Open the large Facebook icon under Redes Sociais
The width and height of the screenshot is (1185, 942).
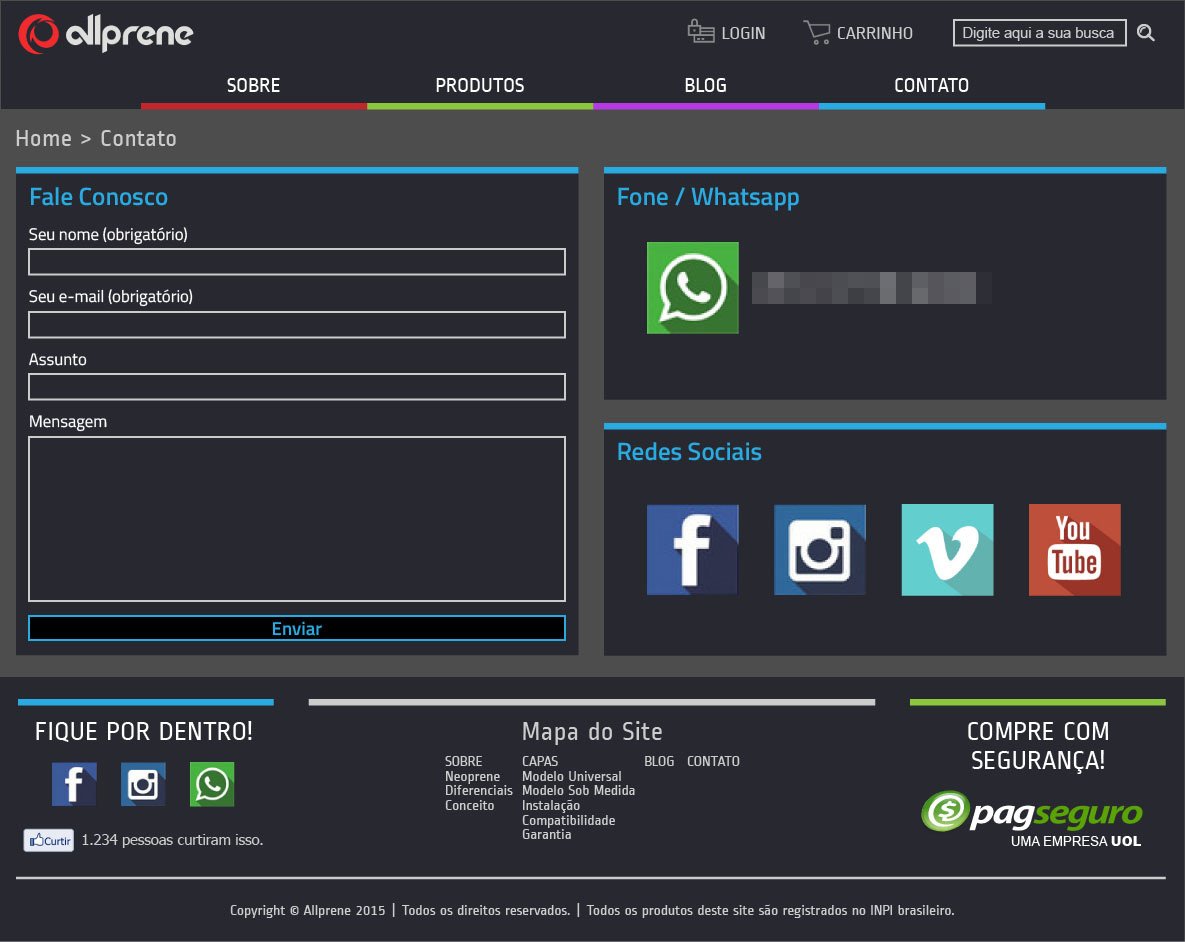tap(692, 550)
